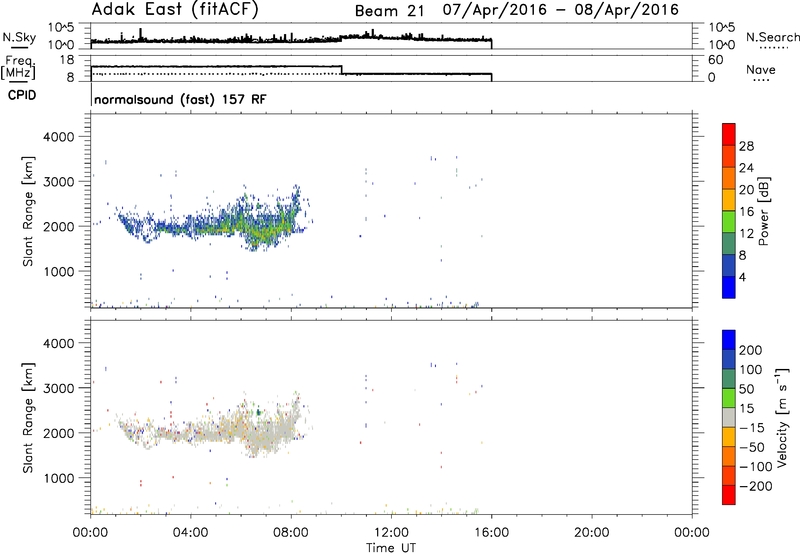
Task: Click the -50 value on the Velocity colorbar
Action: (752, 447)
